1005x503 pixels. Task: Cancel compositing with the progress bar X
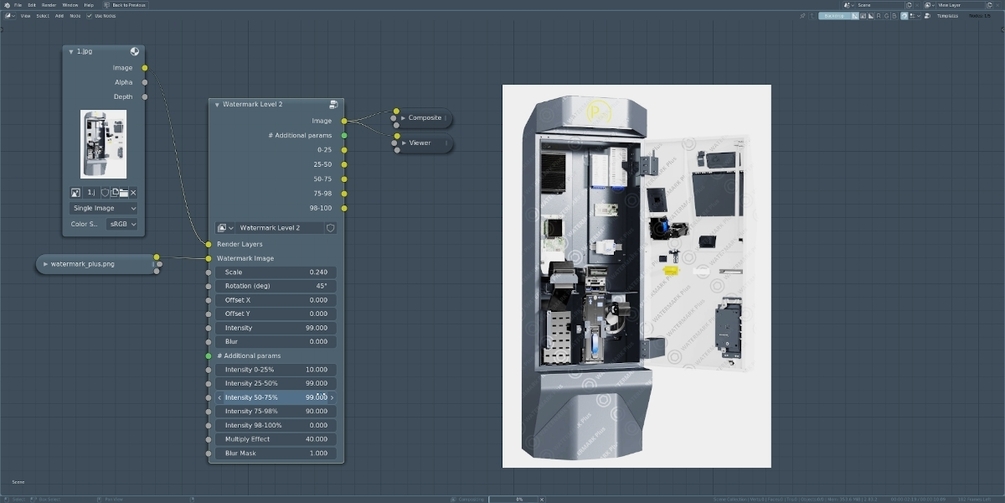click(x=542, y=499)
